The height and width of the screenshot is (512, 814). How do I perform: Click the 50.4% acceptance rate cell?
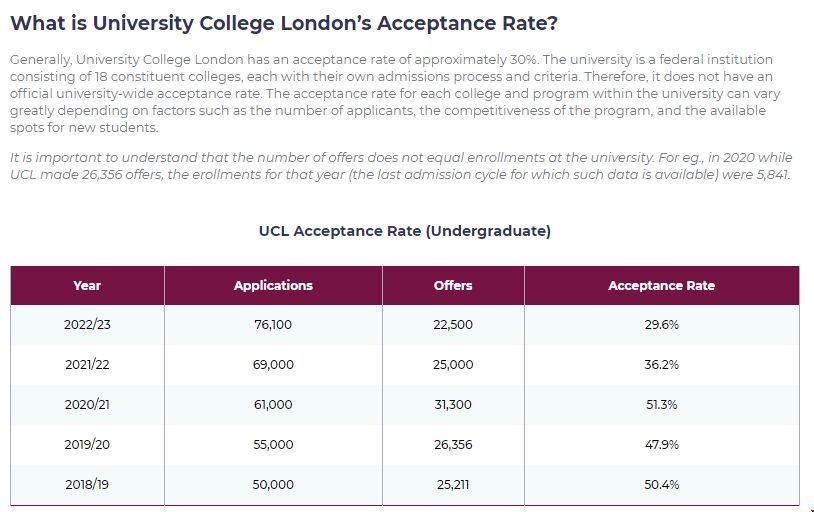(661, 485)
